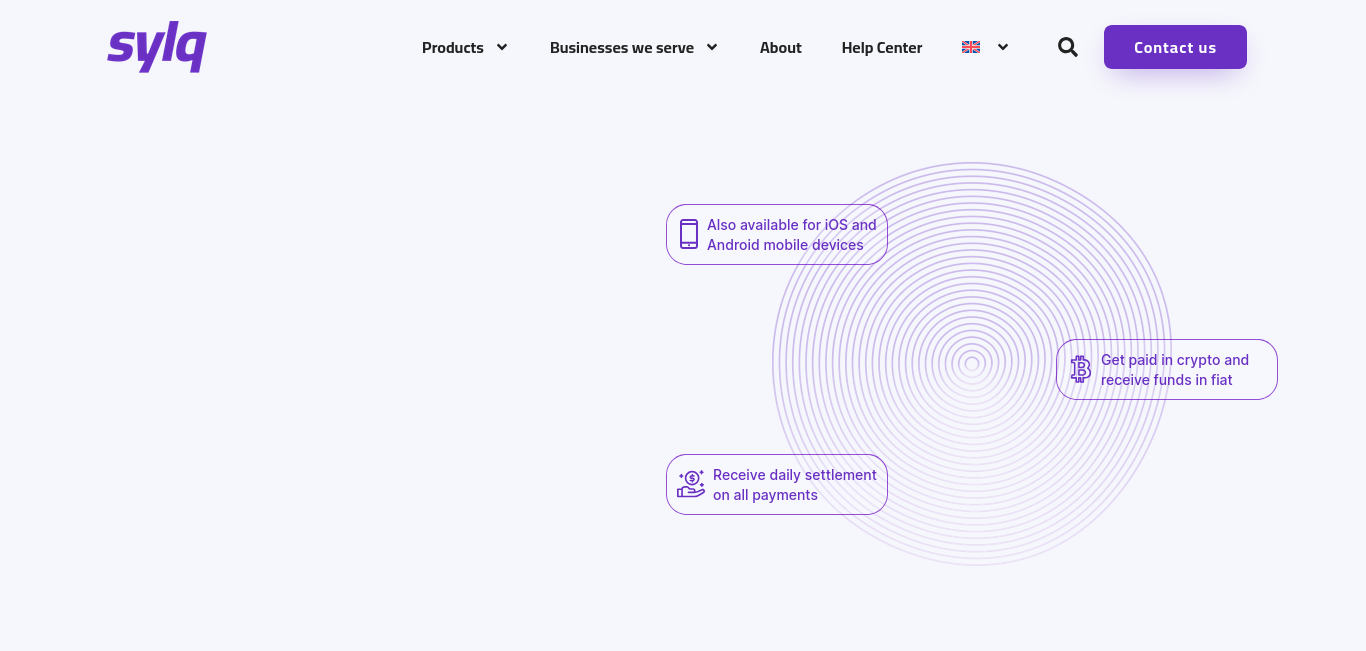Click the 'on all payments' text

(x=765, y=495)
